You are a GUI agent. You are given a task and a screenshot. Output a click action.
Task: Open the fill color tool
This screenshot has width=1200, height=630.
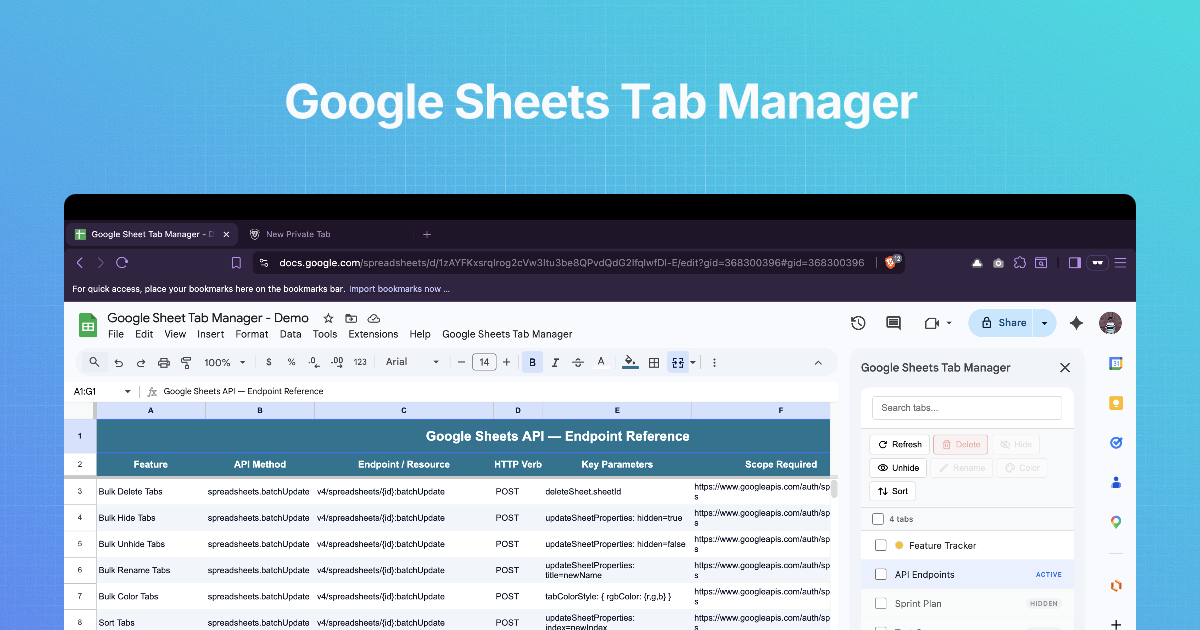(629, 362)
